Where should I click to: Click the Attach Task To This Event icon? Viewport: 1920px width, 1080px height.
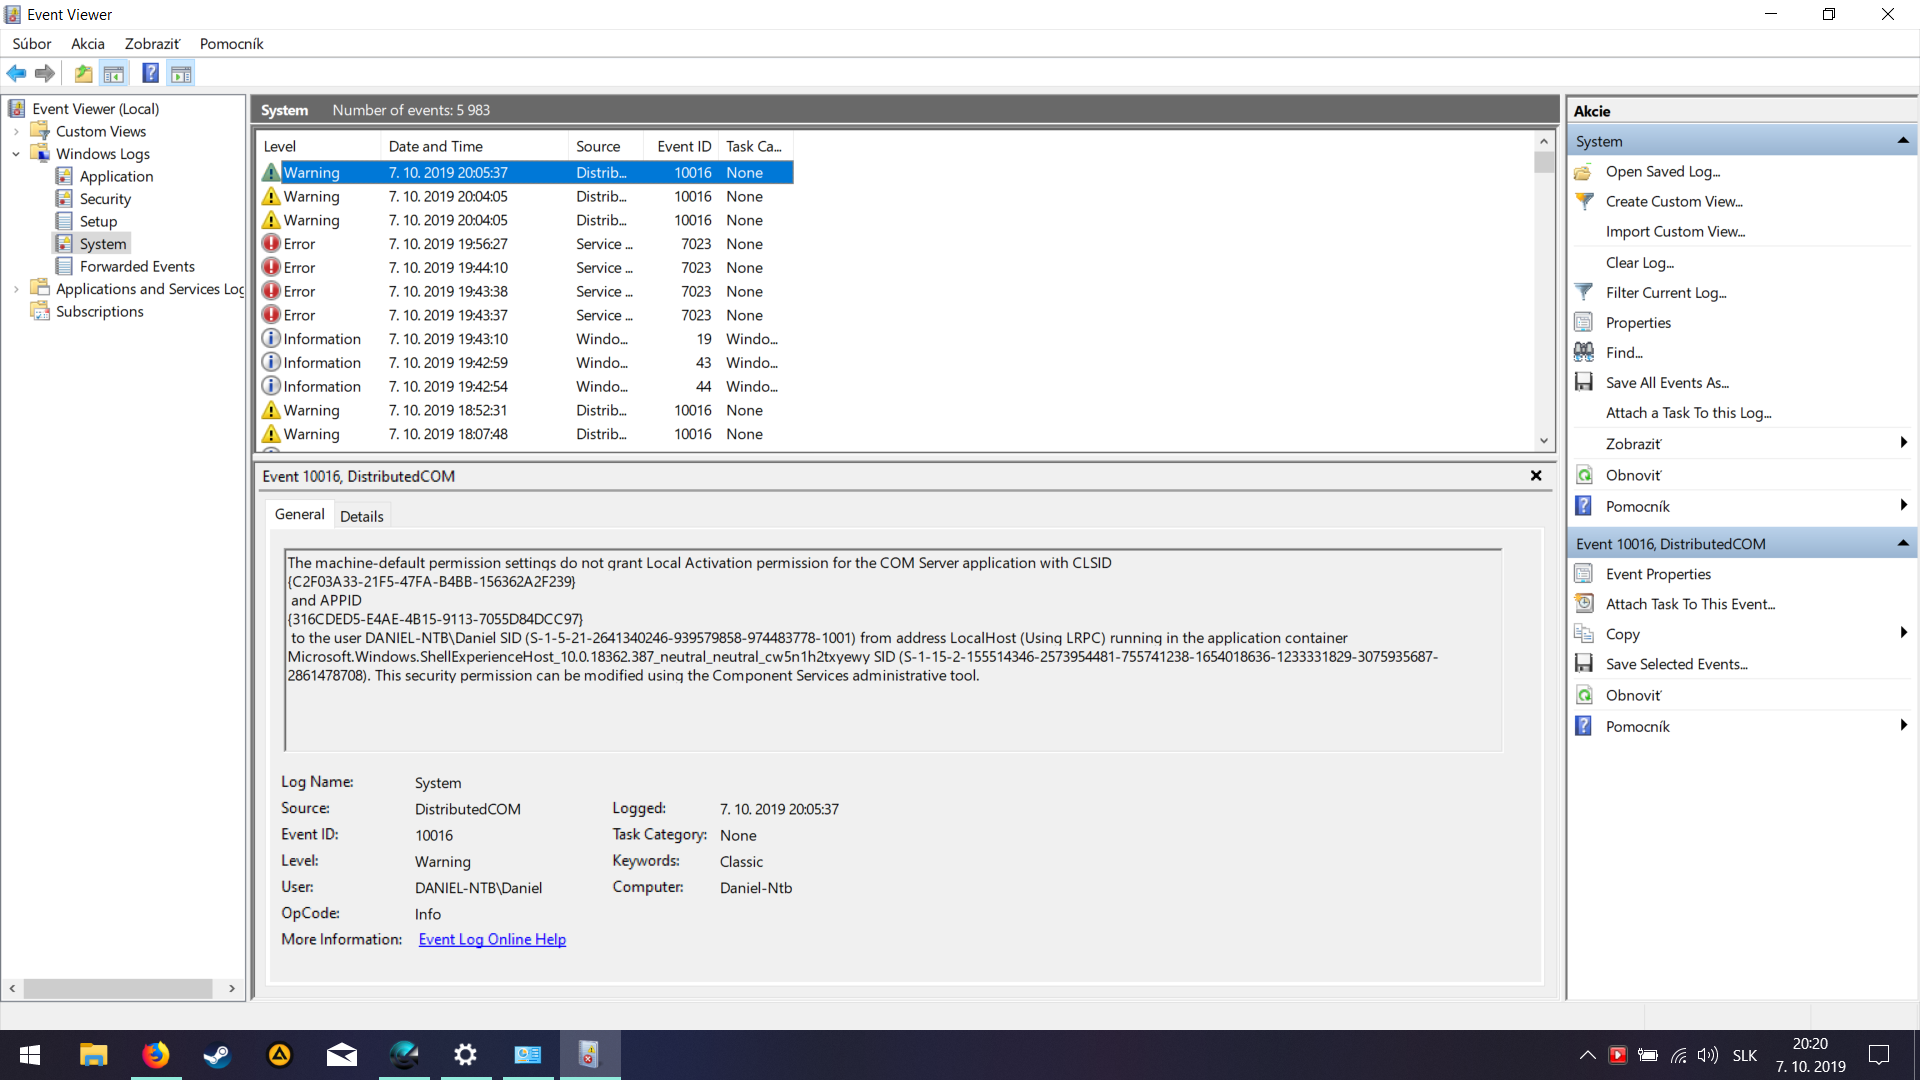(1584, 604)
